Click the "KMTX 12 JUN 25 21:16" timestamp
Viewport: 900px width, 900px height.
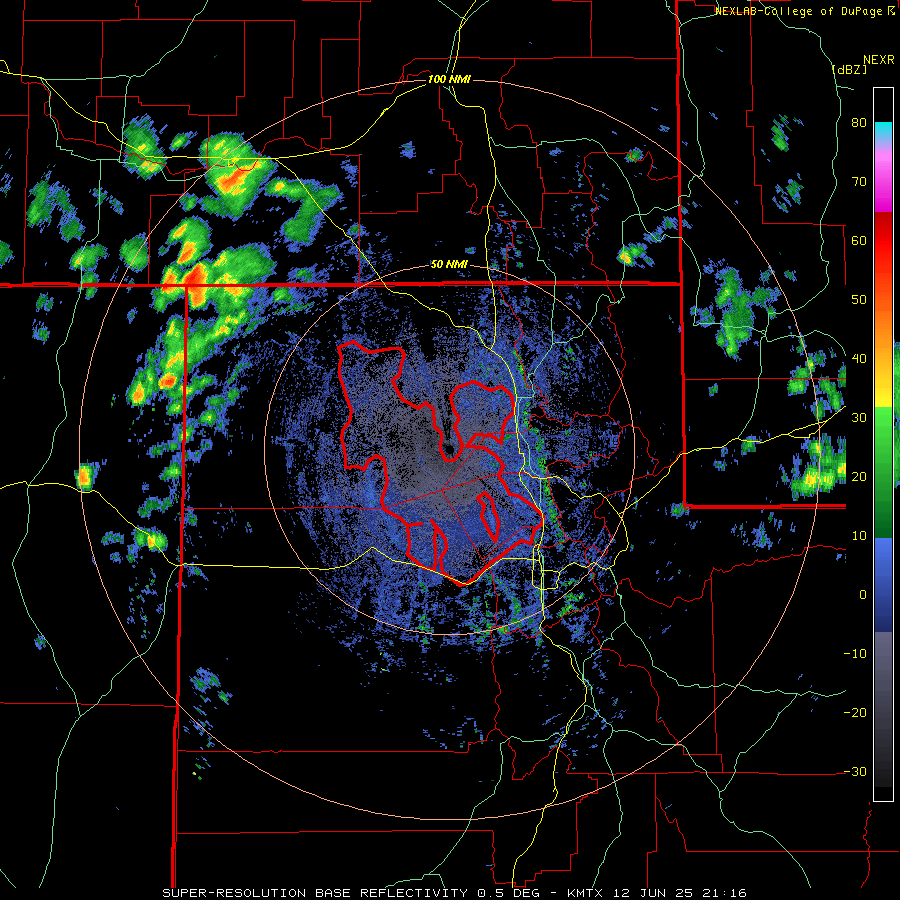click(657, 893)
